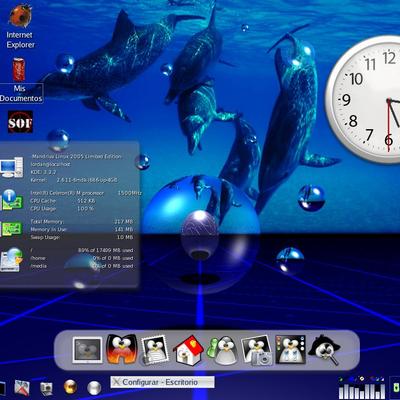
Task: Launch the flaming penguin dock icon
Action: pyautogui.click(x=122, y=349)
